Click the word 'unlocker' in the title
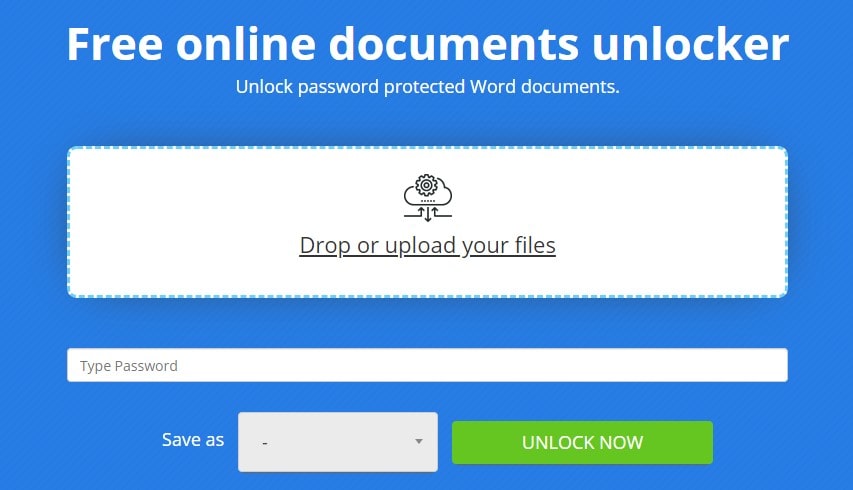The width and height of the screenshot is (853, 490). [x=690, y=44]
